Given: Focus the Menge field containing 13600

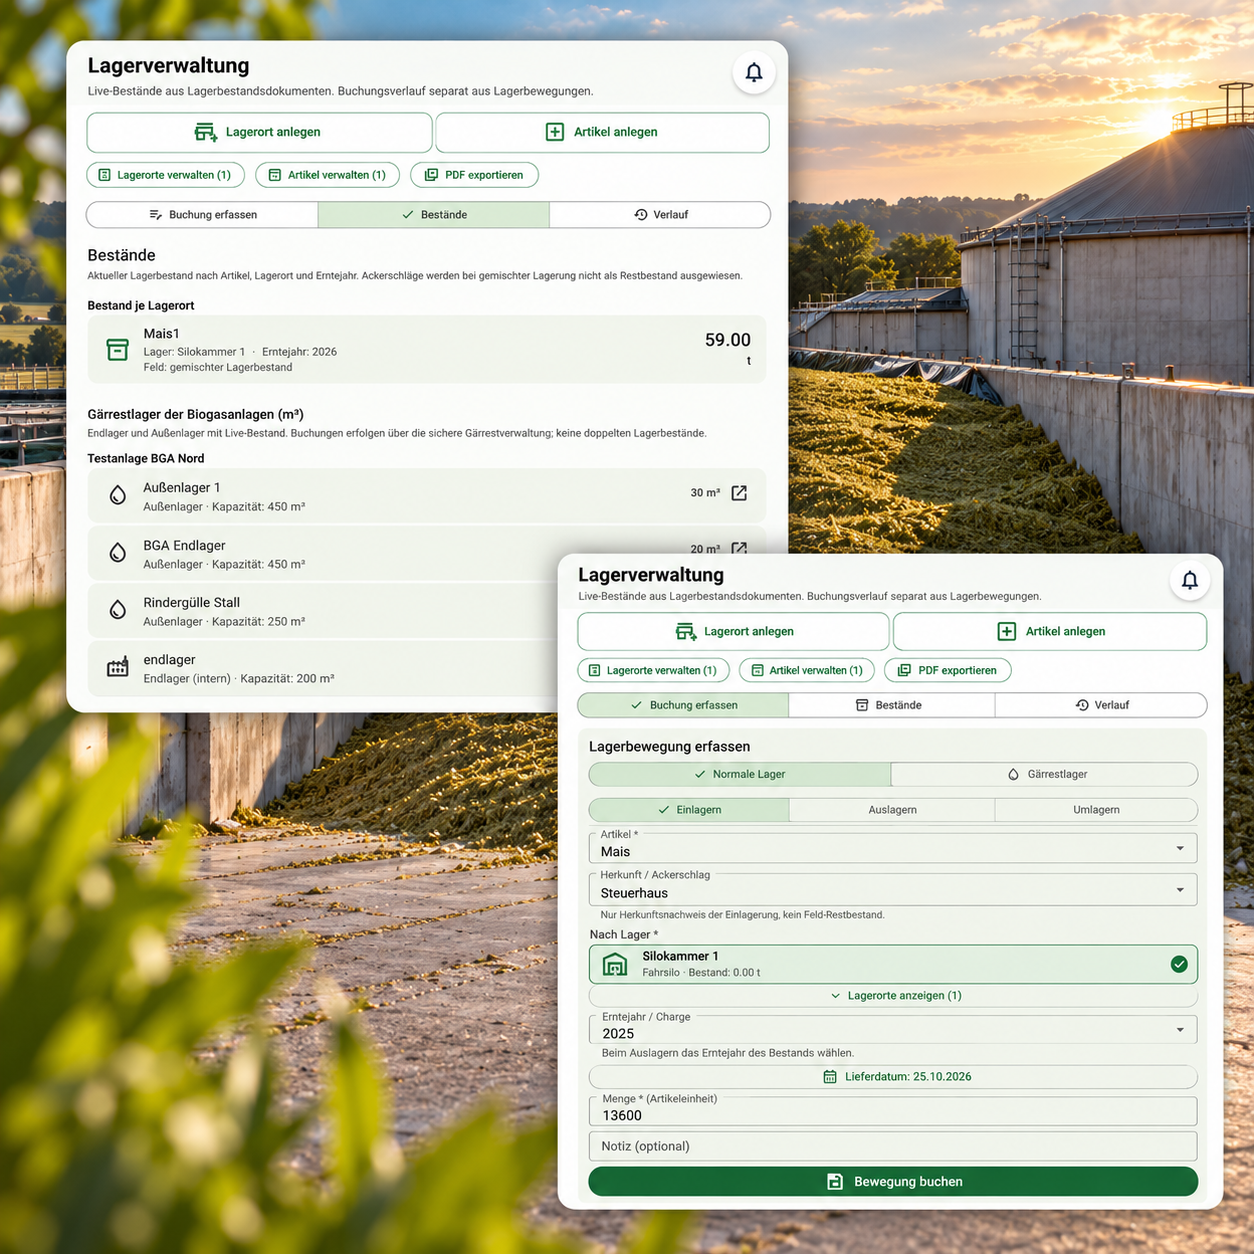Looking at the screenshot, I should 893,1111.
